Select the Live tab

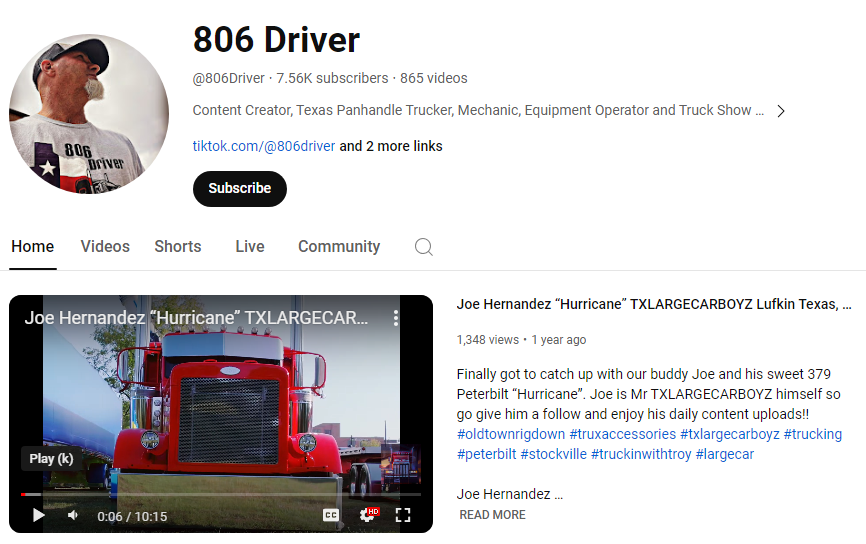click(x=250, y=246)
